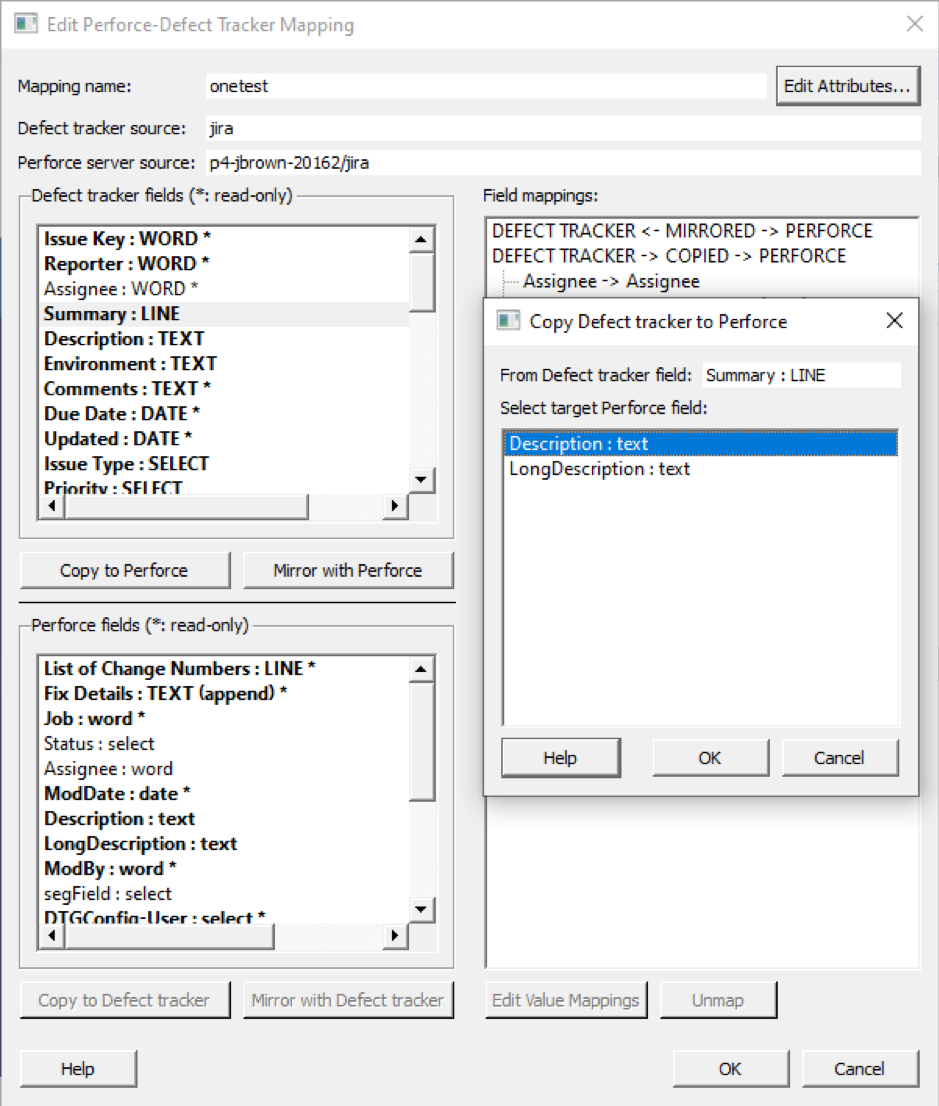Viewport: 939px width, 1106px height.
Task: Cancel the Copy Defect tracker to Perforce dialog
Action: pos(839,758)
